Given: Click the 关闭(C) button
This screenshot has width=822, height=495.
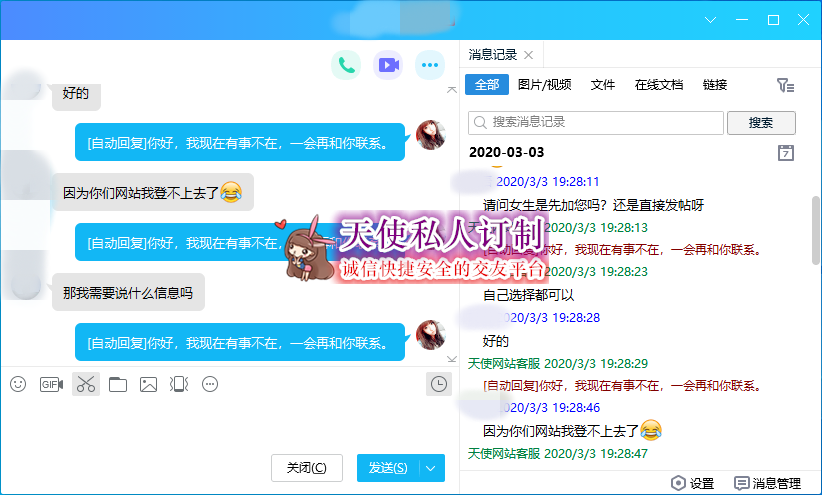Looking at the screenshot, I should pyautogui.click(x=306, y=468).
